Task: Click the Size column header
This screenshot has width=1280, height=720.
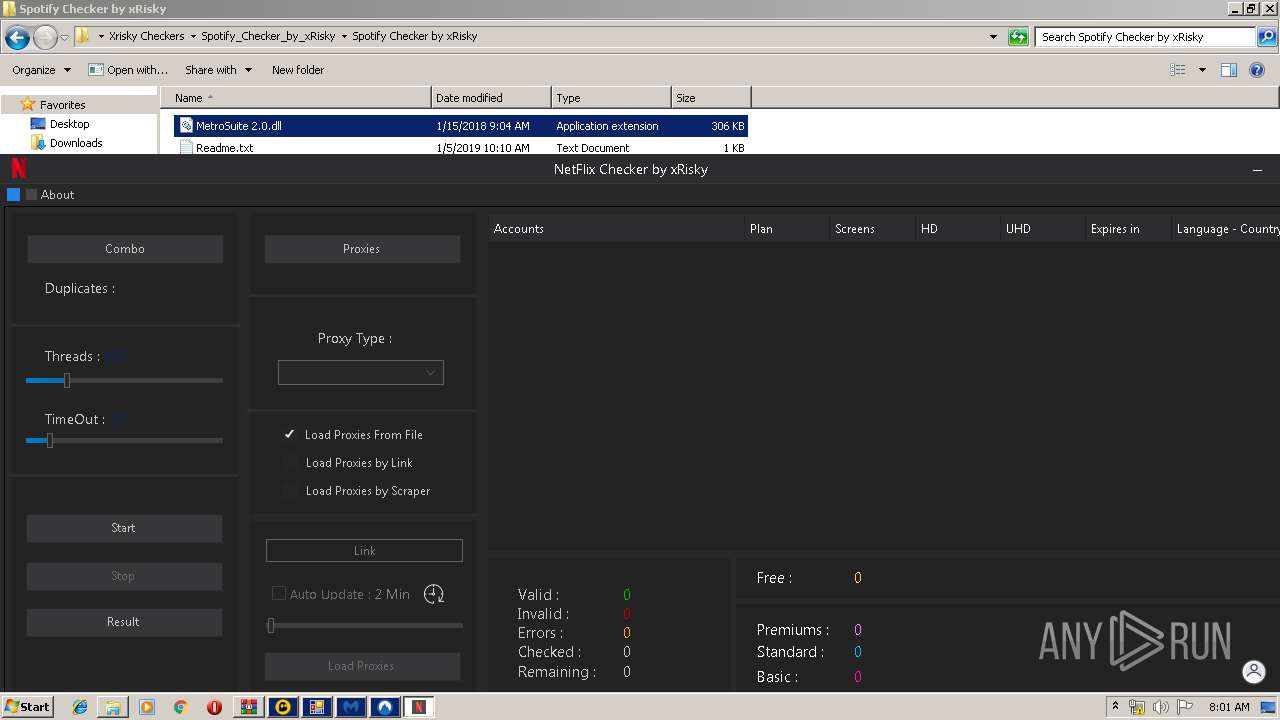Action: tap(711, 98)
